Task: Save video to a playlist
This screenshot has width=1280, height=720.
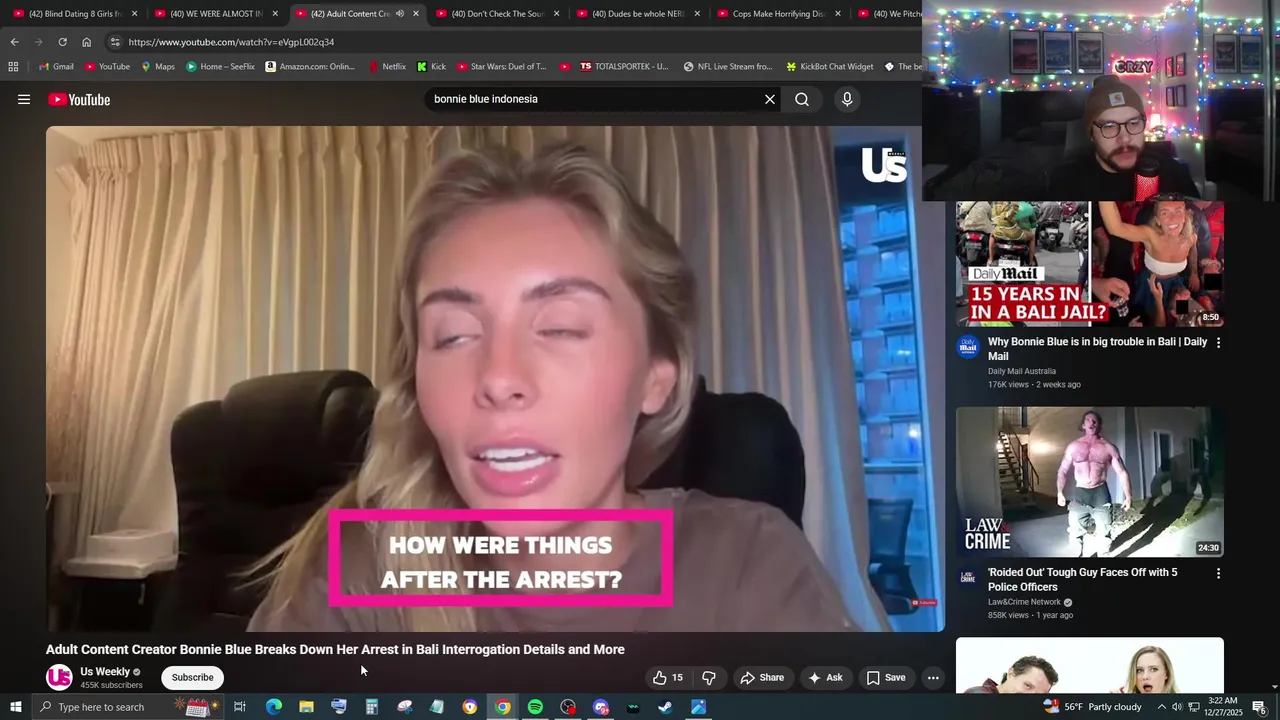Action: (886, 677)
